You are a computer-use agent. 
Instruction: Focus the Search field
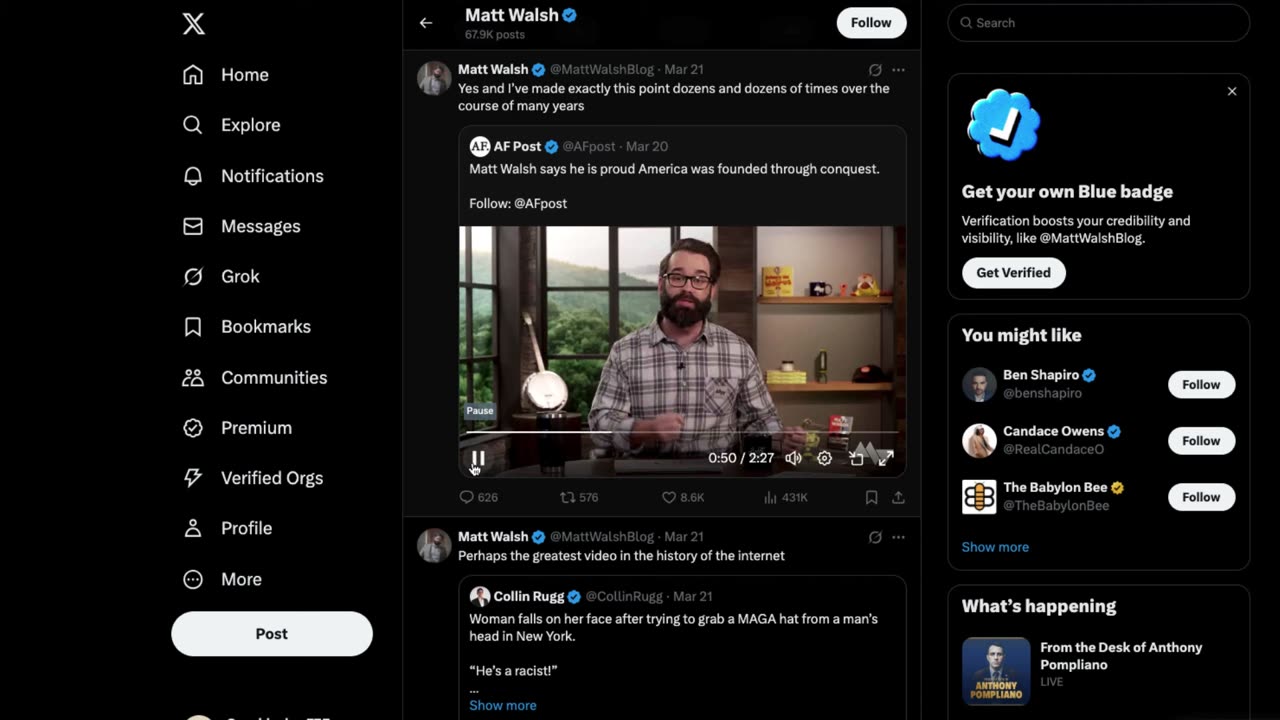(1098, 23)
